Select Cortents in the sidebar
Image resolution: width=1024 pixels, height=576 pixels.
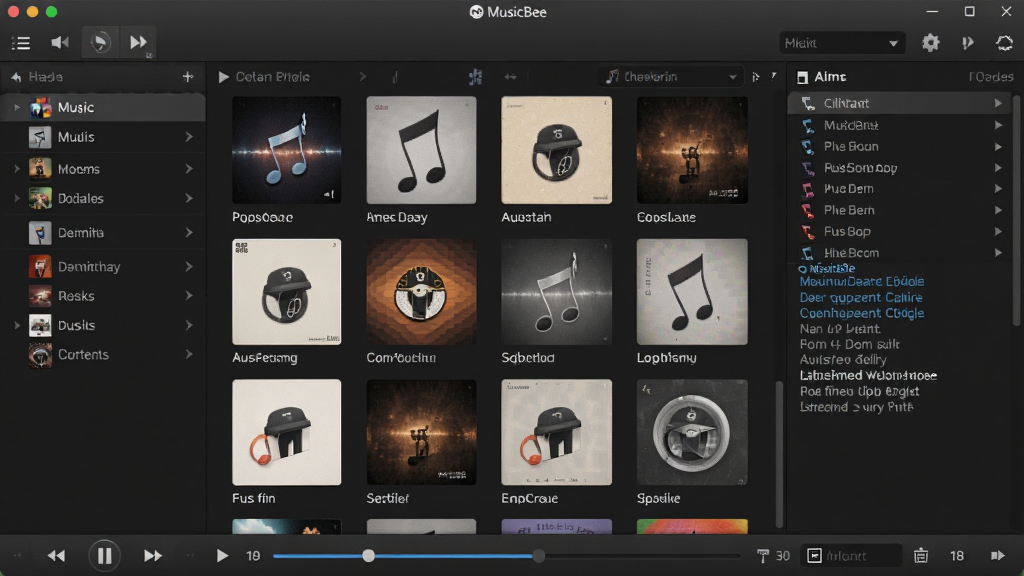tap(103, 355)
